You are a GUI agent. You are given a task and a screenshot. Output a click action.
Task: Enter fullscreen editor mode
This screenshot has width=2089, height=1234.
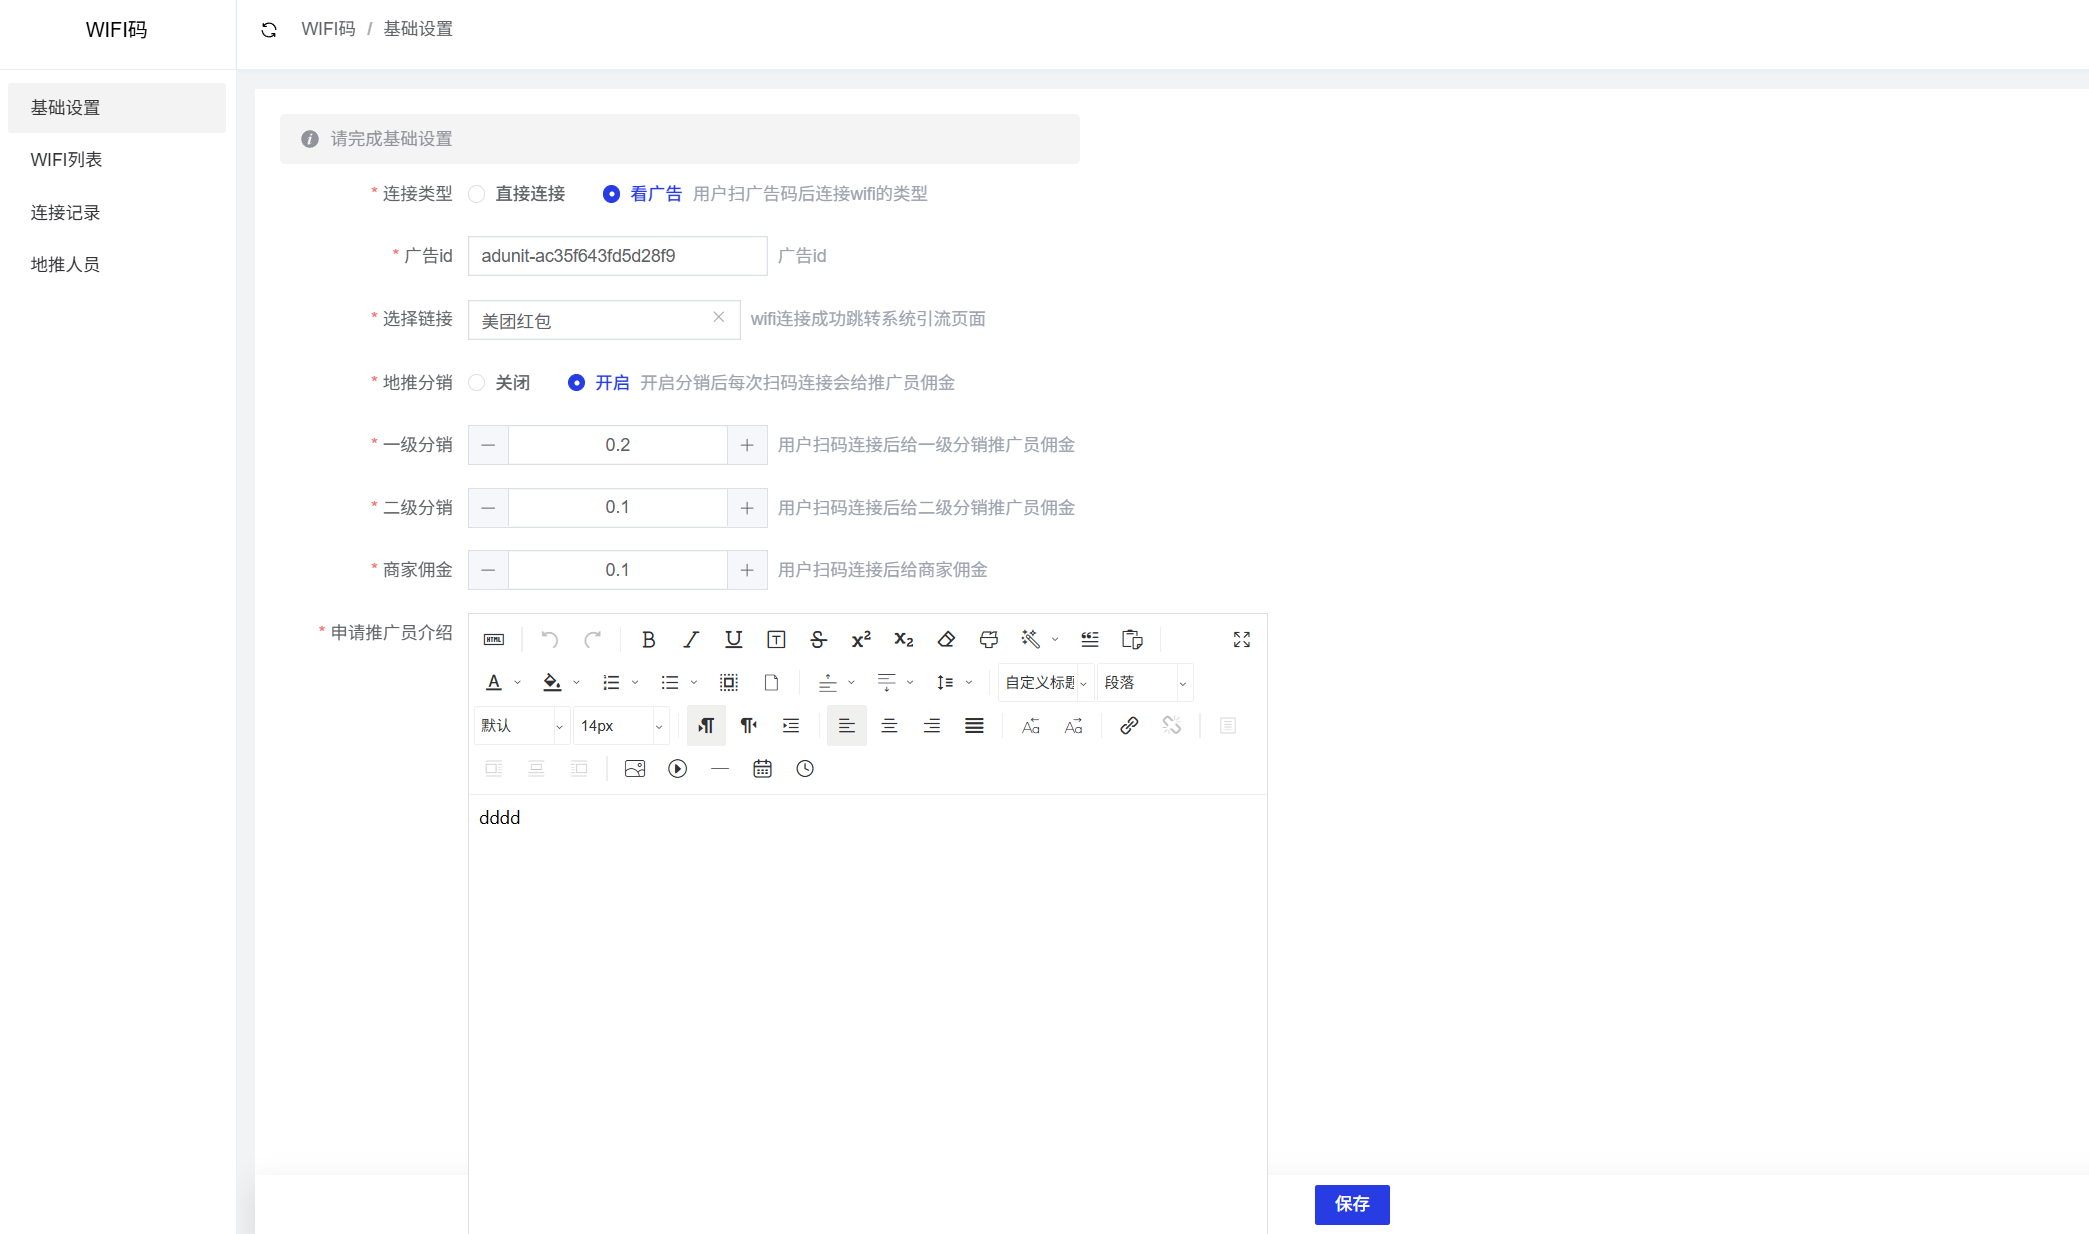[1242, 640]
